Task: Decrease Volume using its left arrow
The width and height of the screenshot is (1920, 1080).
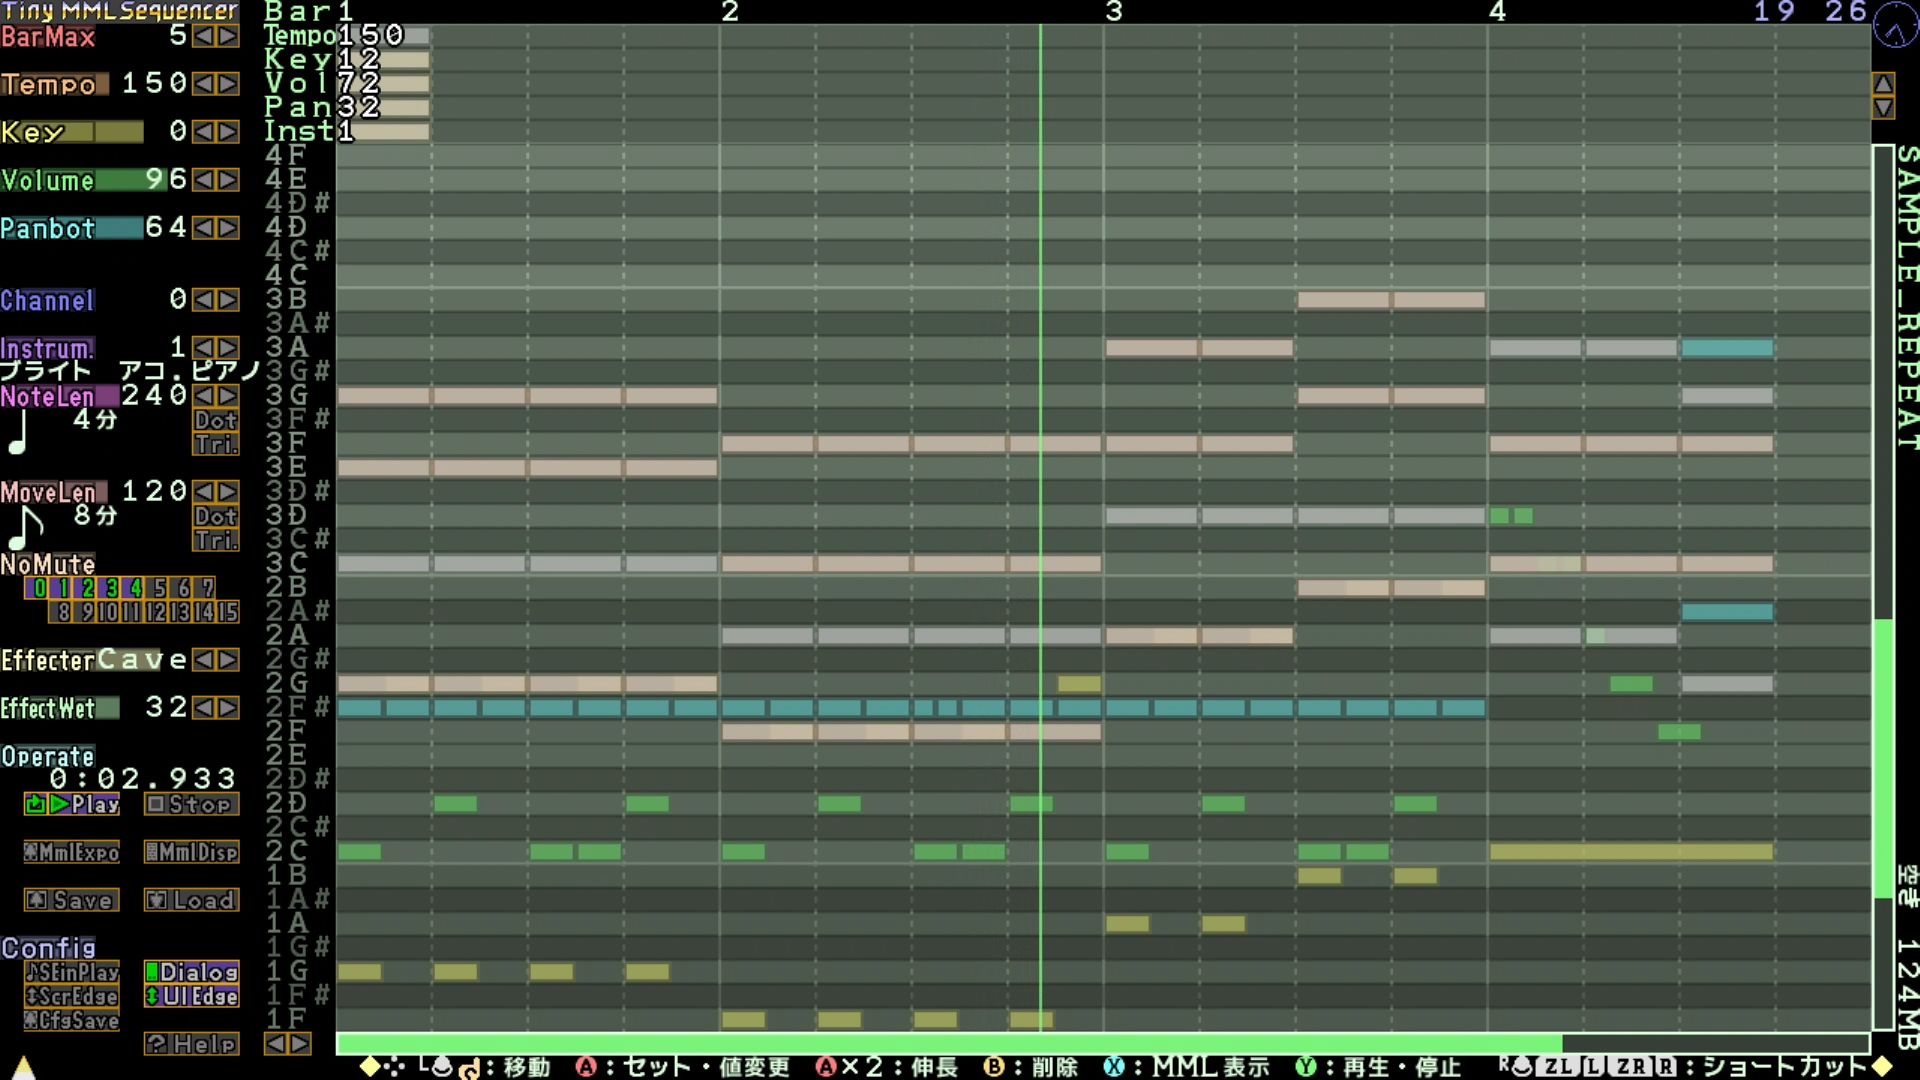Action: (203, 180)
